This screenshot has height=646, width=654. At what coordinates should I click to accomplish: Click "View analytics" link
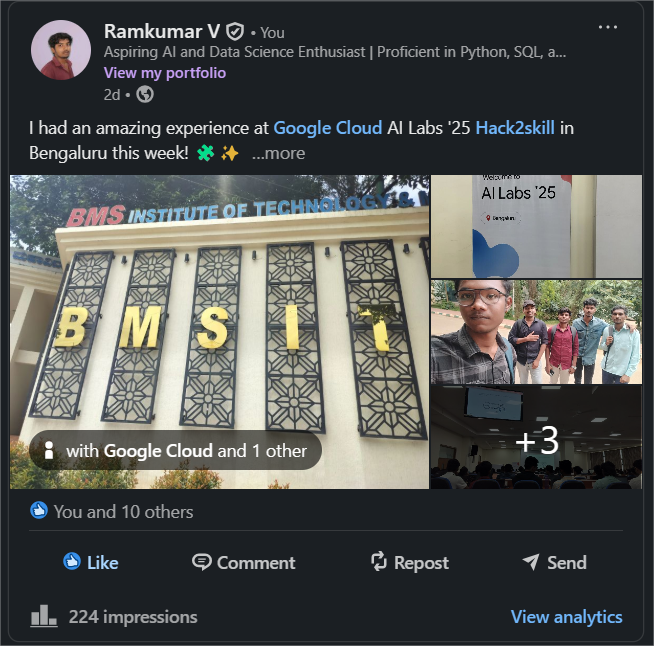566,616
